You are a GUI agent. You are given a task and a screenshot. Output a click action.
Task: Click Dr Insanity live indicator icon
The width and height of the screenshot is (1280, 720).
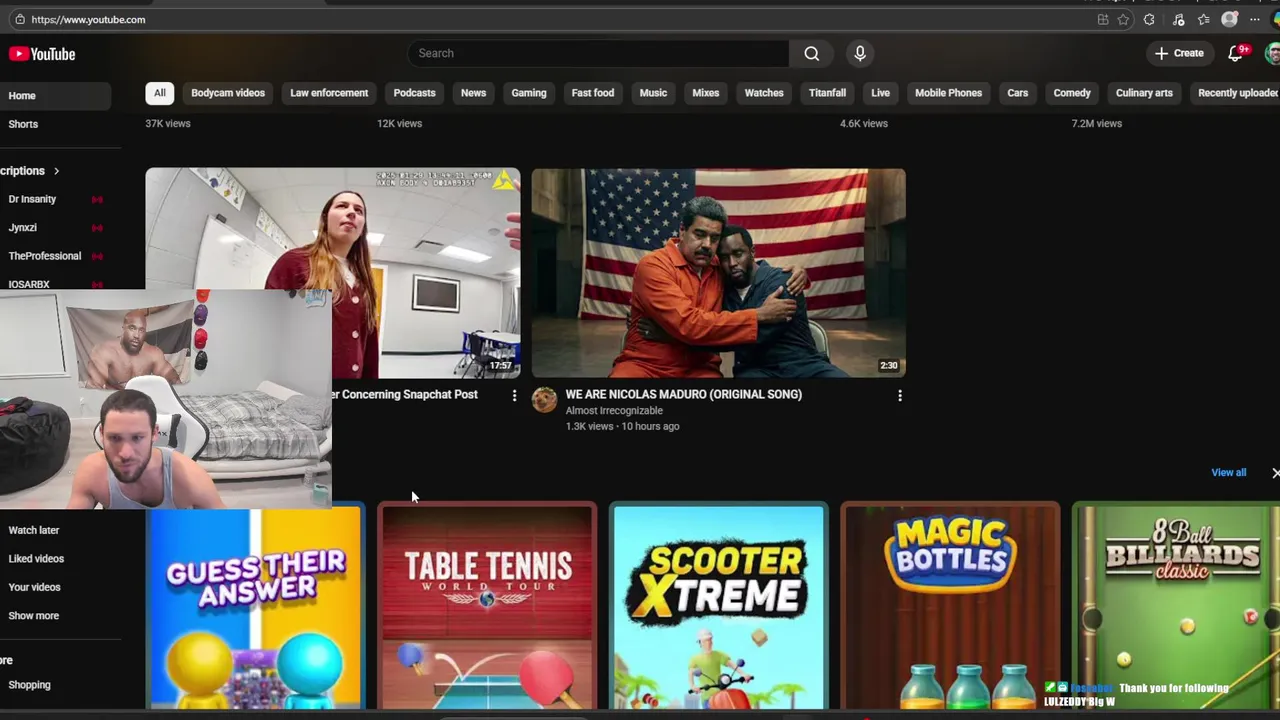tap(97, 199)
